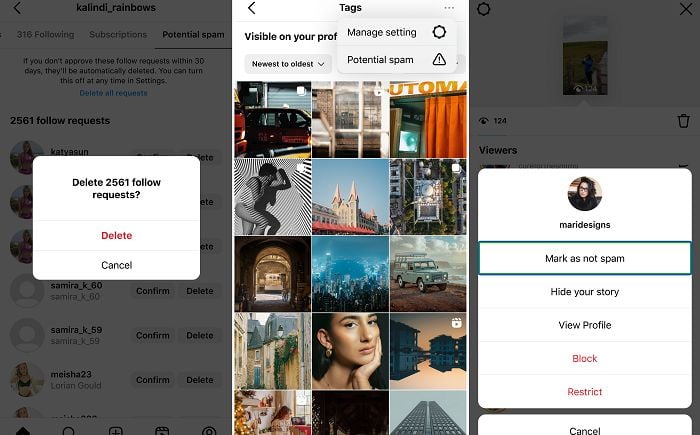Tap the Home icon in bottom navigation
The height and width of the screenshot is (435, 700).
tap(22, 431)
